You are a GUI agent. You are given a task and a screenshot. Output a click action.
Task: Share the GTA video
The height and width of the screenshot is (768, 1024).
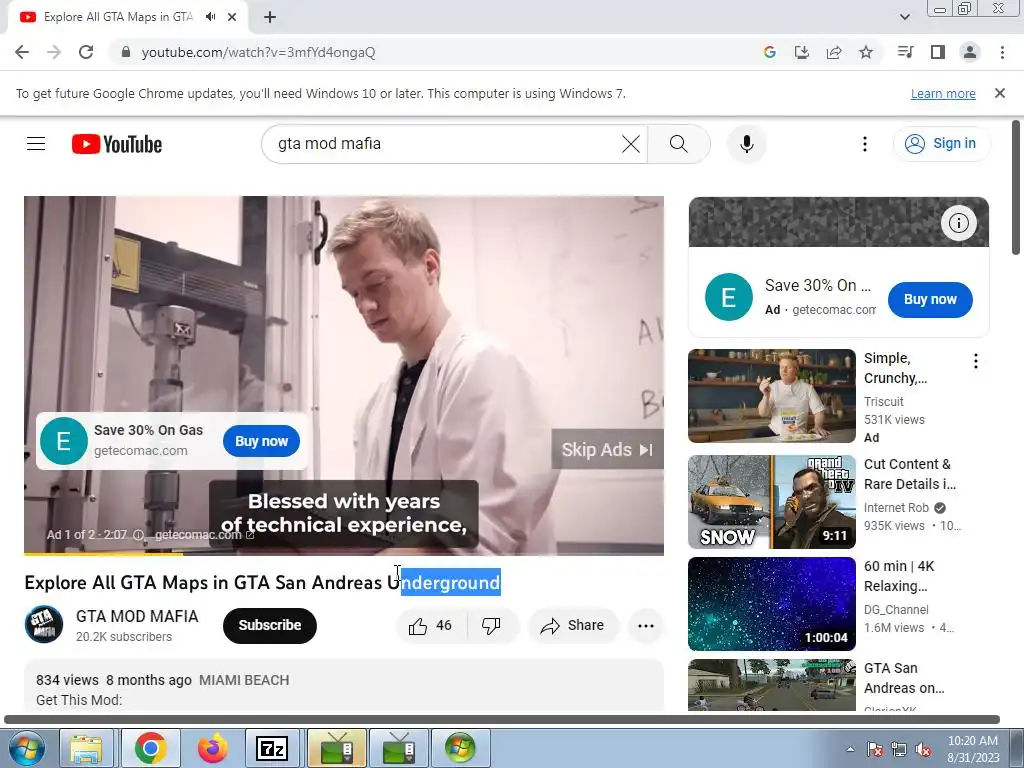click(573, 626)
